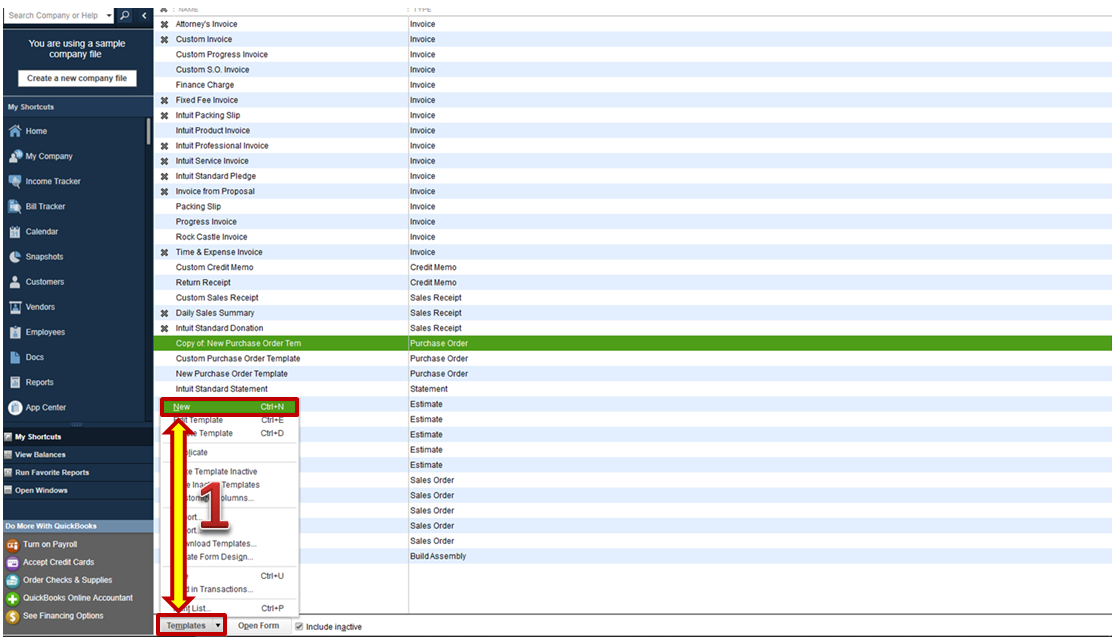Select Finance Charge template row

[633, 85]
